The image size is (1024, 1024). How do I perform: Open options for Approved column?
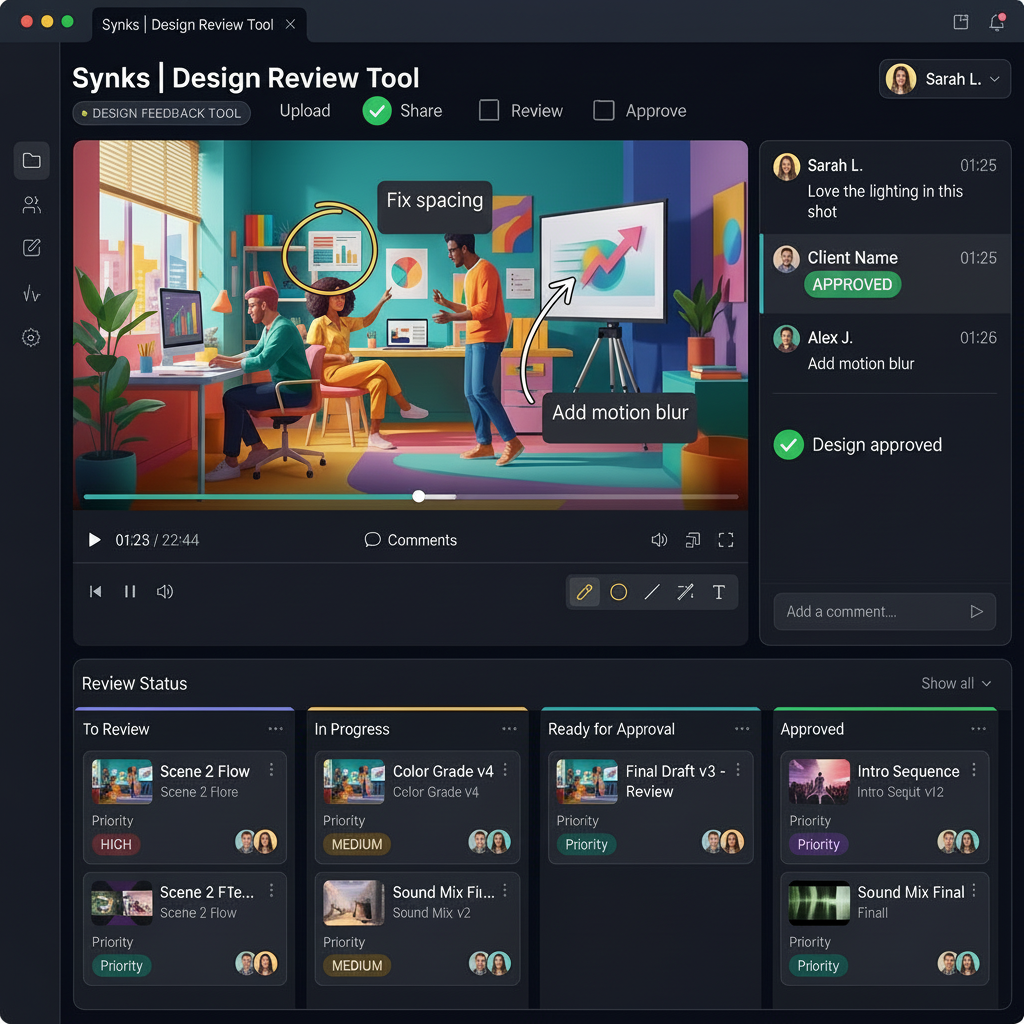(978, 729)
